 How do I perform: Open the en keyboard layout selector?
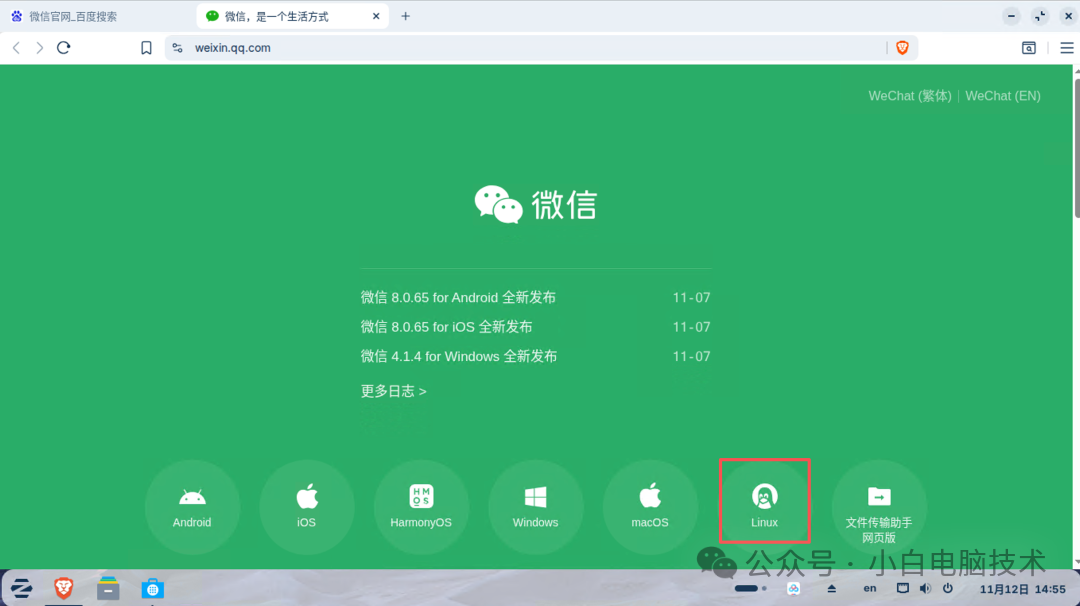(x=869, y=588)
